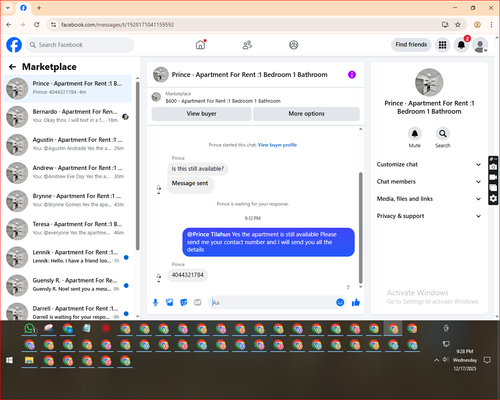The image size is (500, 400).
Task: Open the Bernardo apartment conversation
Action: coord(68,117)
